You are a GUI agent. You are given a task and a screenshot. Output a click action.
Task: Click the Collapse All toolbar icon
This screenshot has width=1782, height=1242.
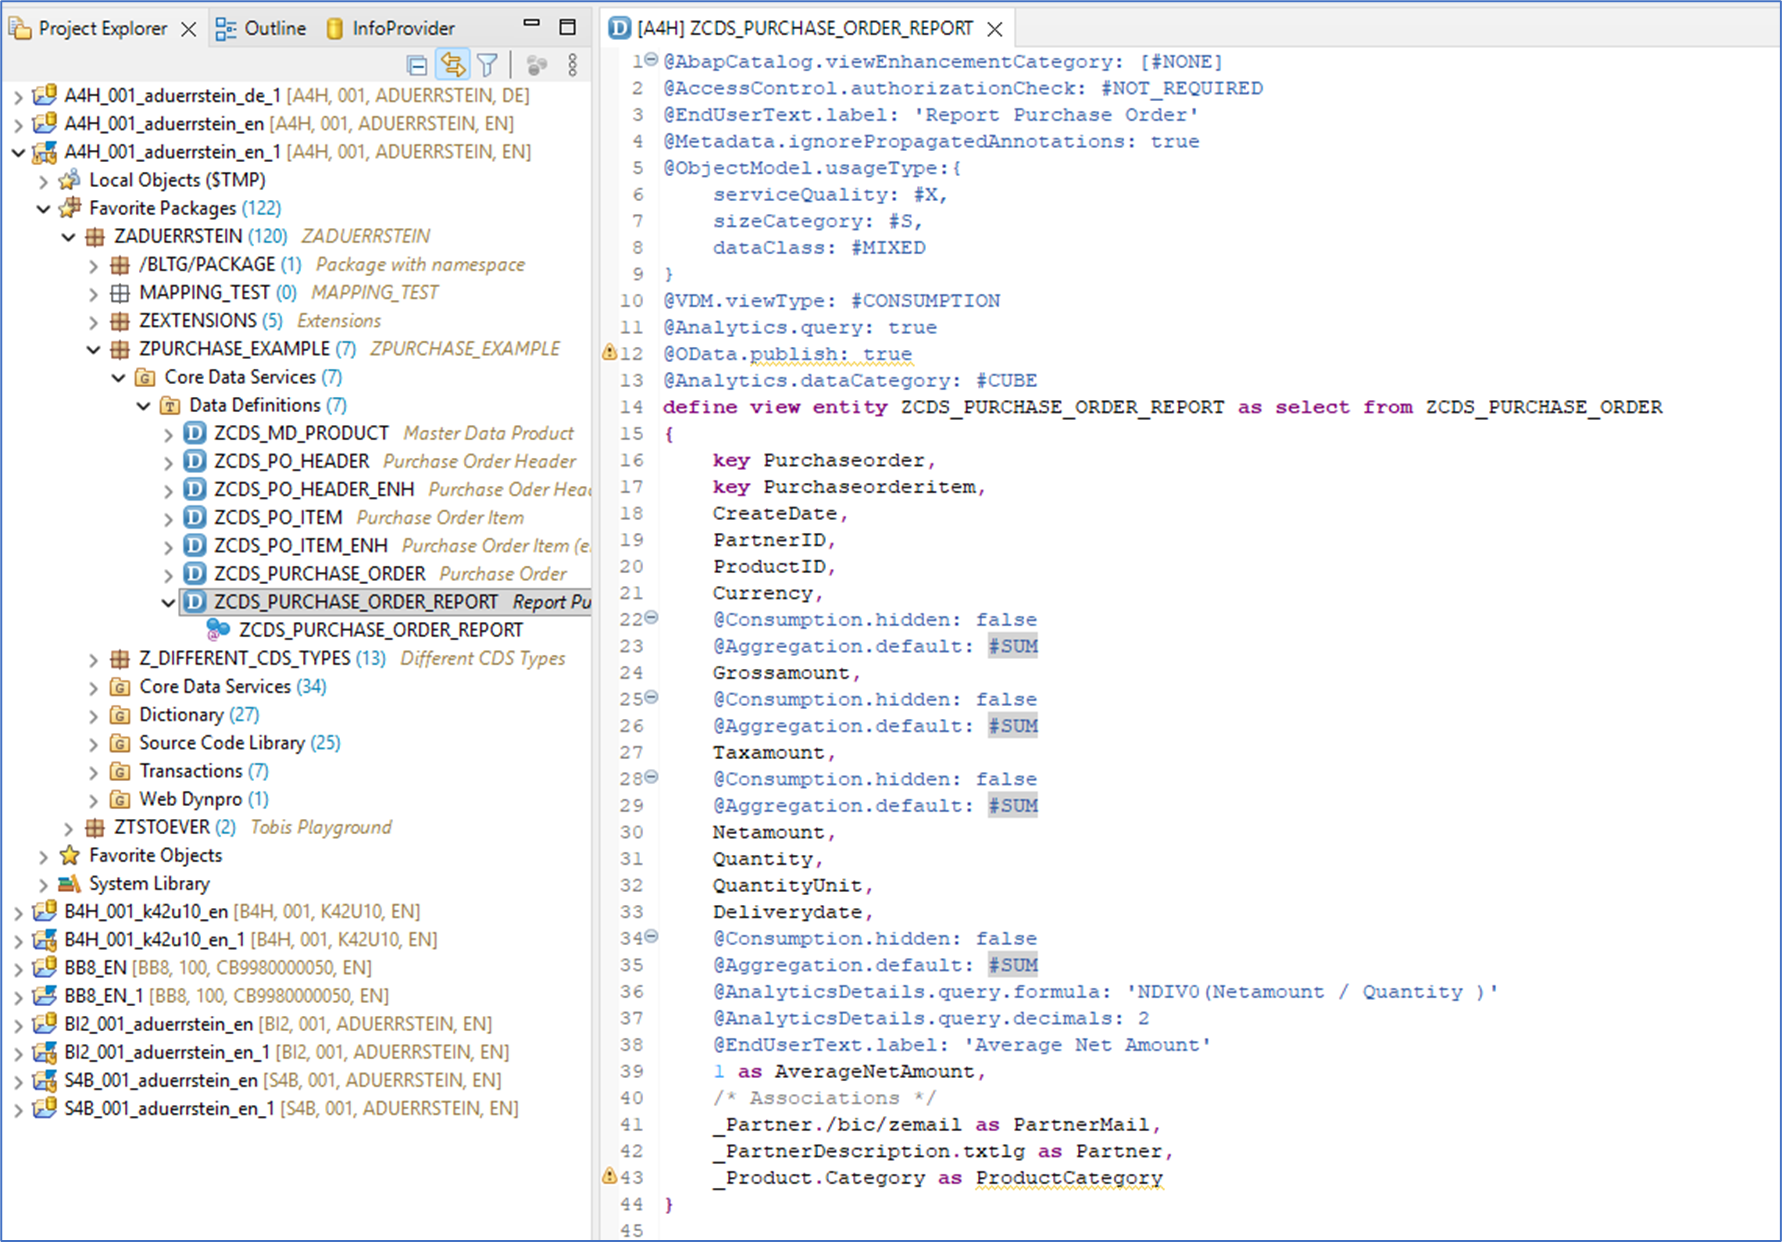pos(417,66)
